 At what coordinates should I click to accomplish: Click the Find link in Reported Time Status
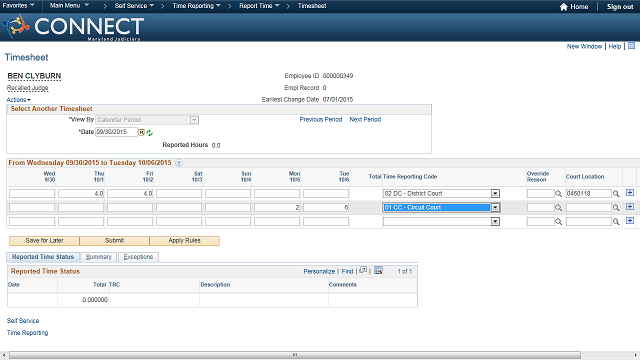pos(347,271)
